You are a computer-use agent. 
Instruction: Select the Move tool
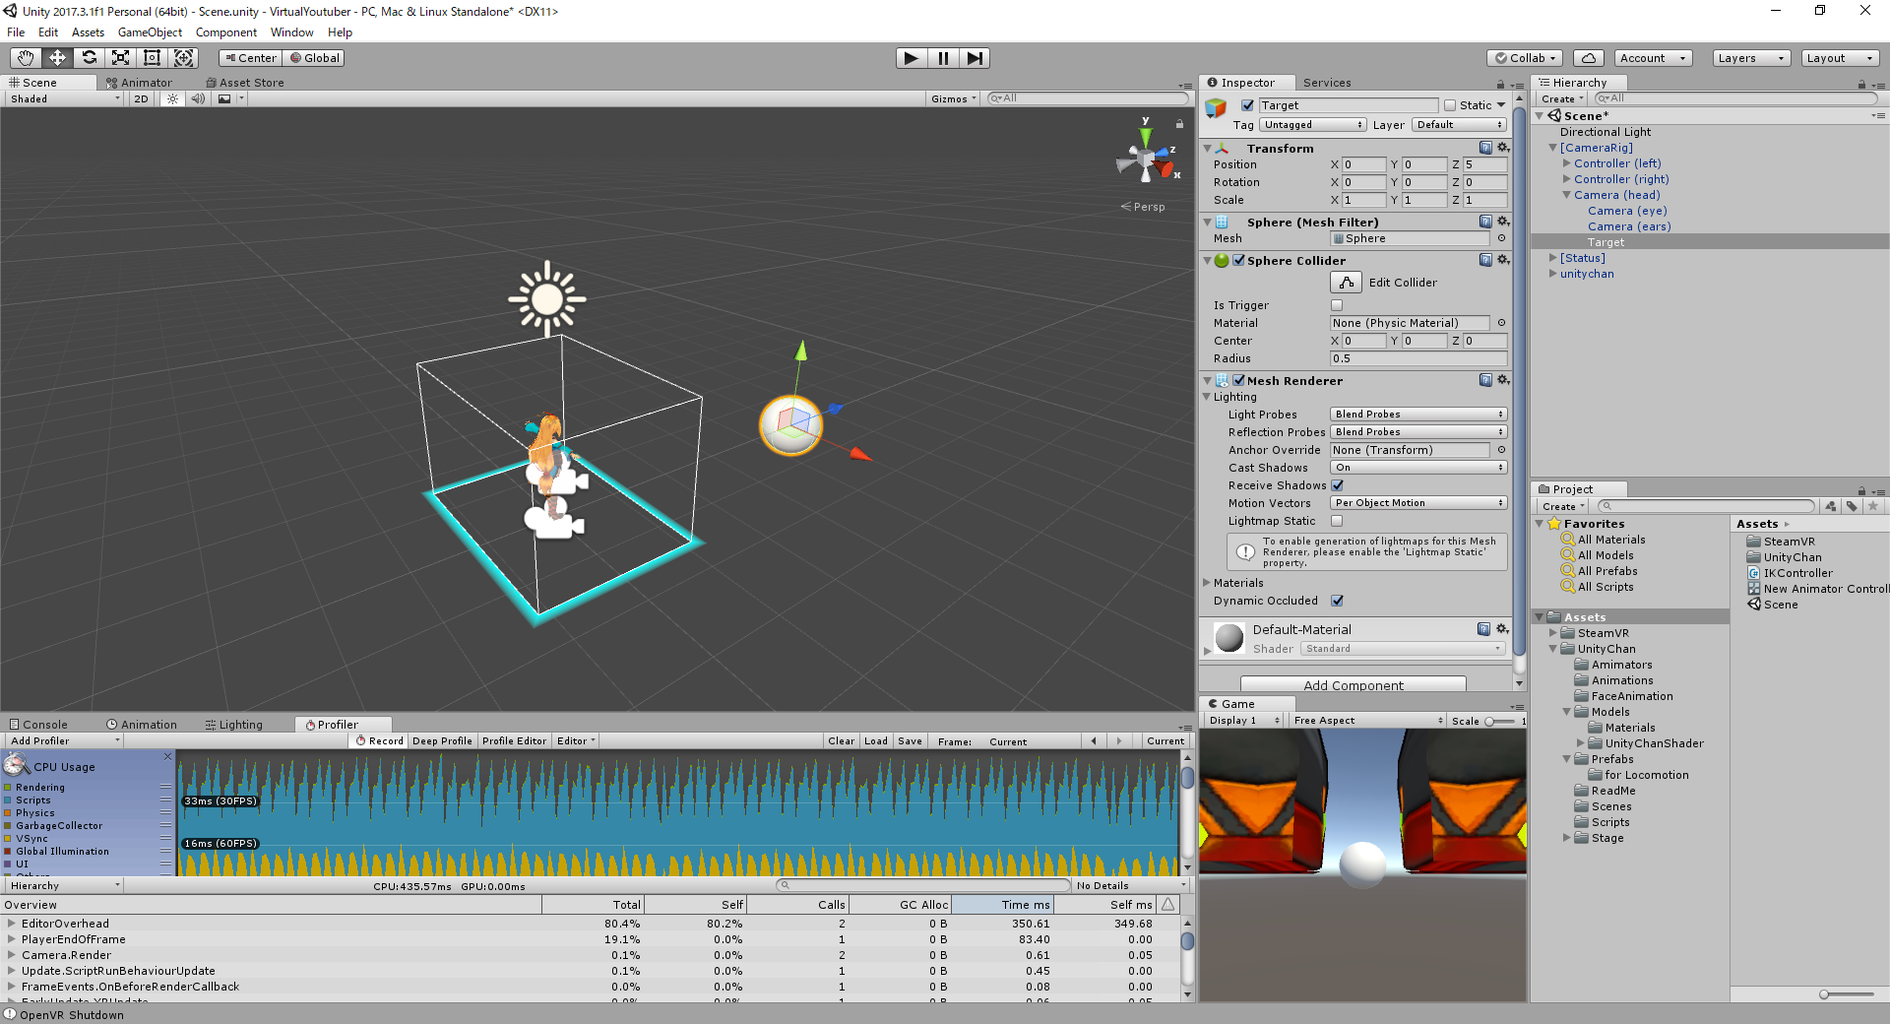coord(57,58)
